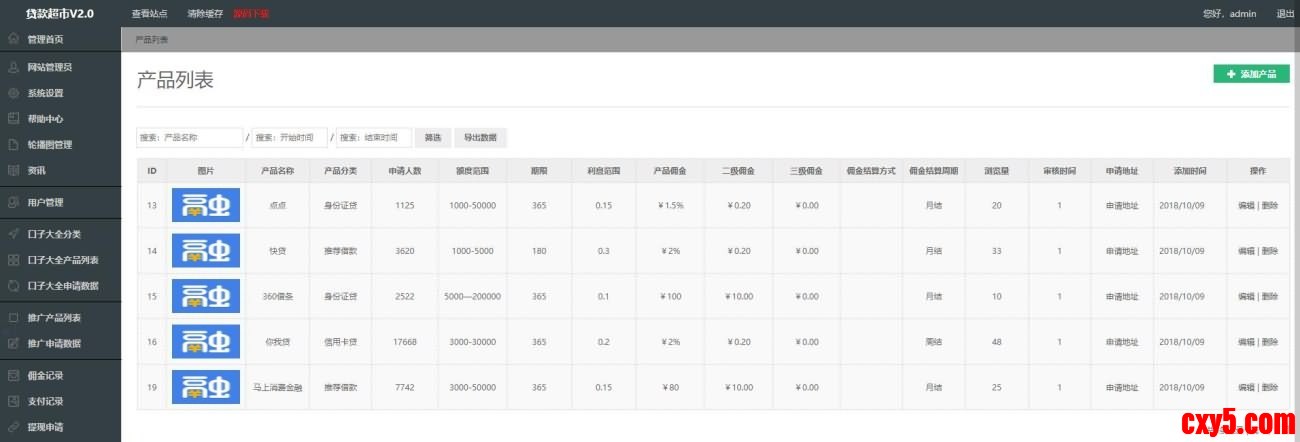This screenshot has width=1300, height=442.
Task: Click the green 添加产品 button
Action: 1251,74
